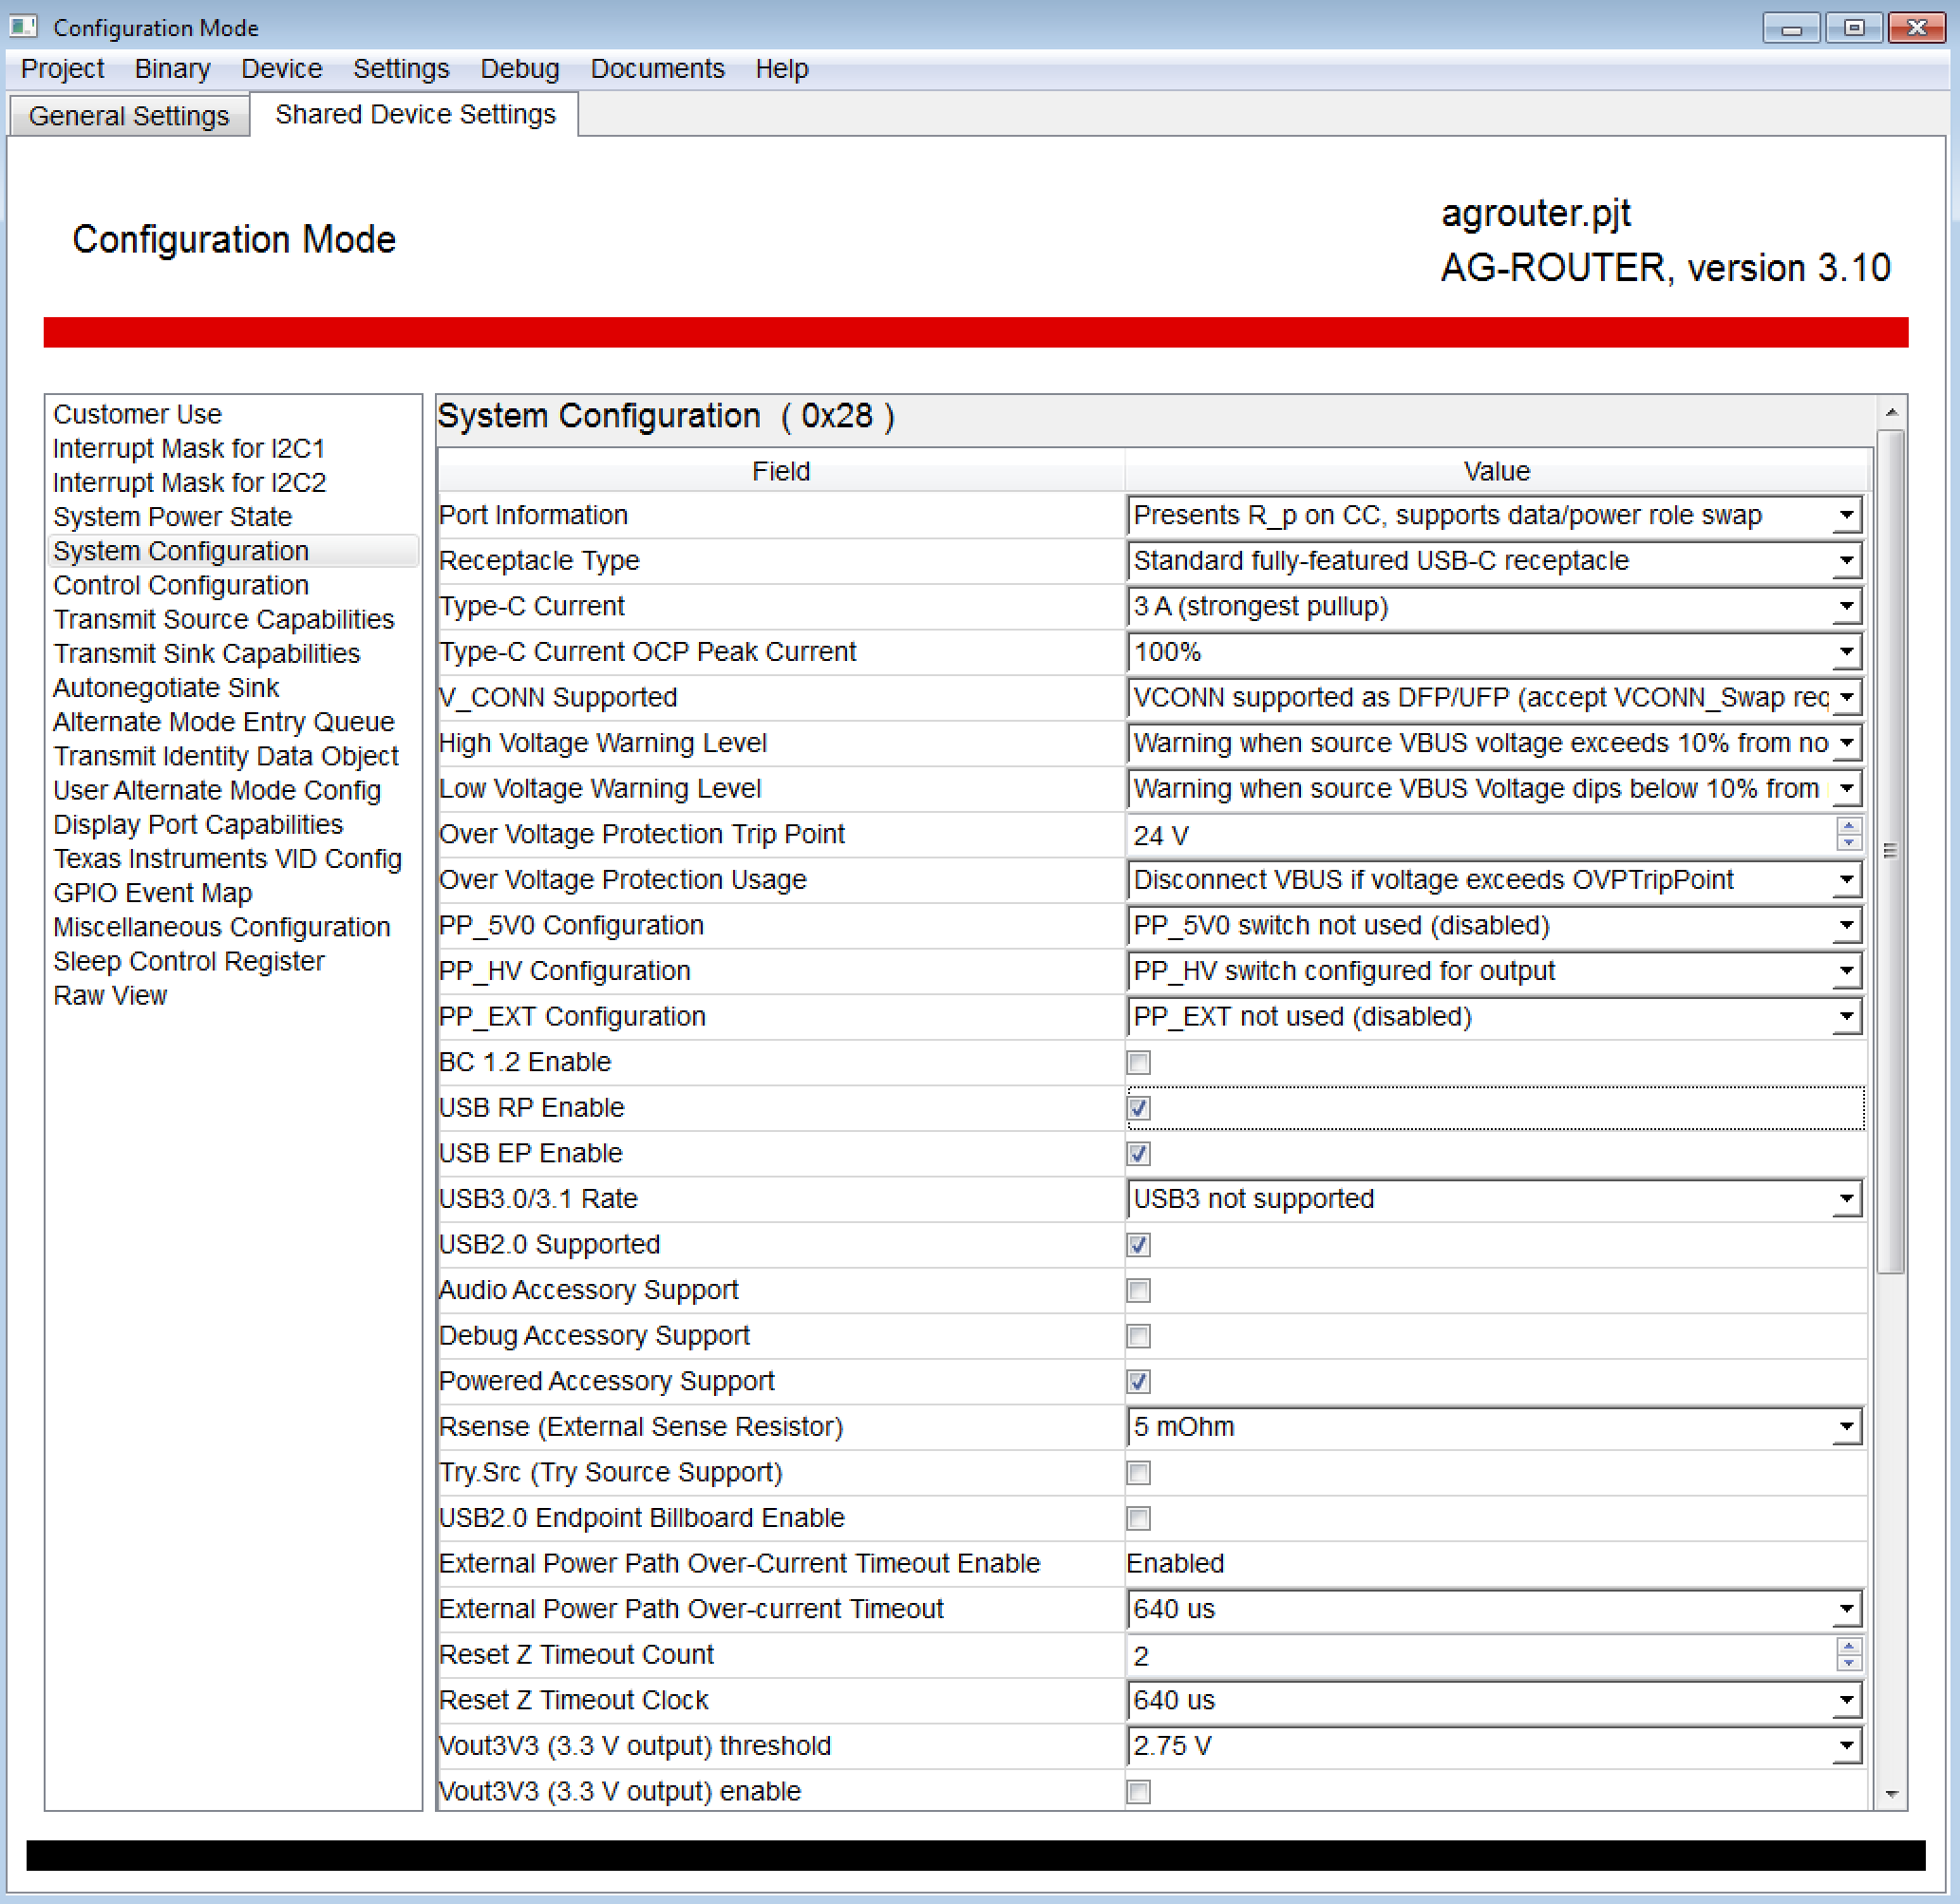Toggle Powered Accessory Support checkbox
Screen dimensions: 1960x1904
[1138, 1381]
